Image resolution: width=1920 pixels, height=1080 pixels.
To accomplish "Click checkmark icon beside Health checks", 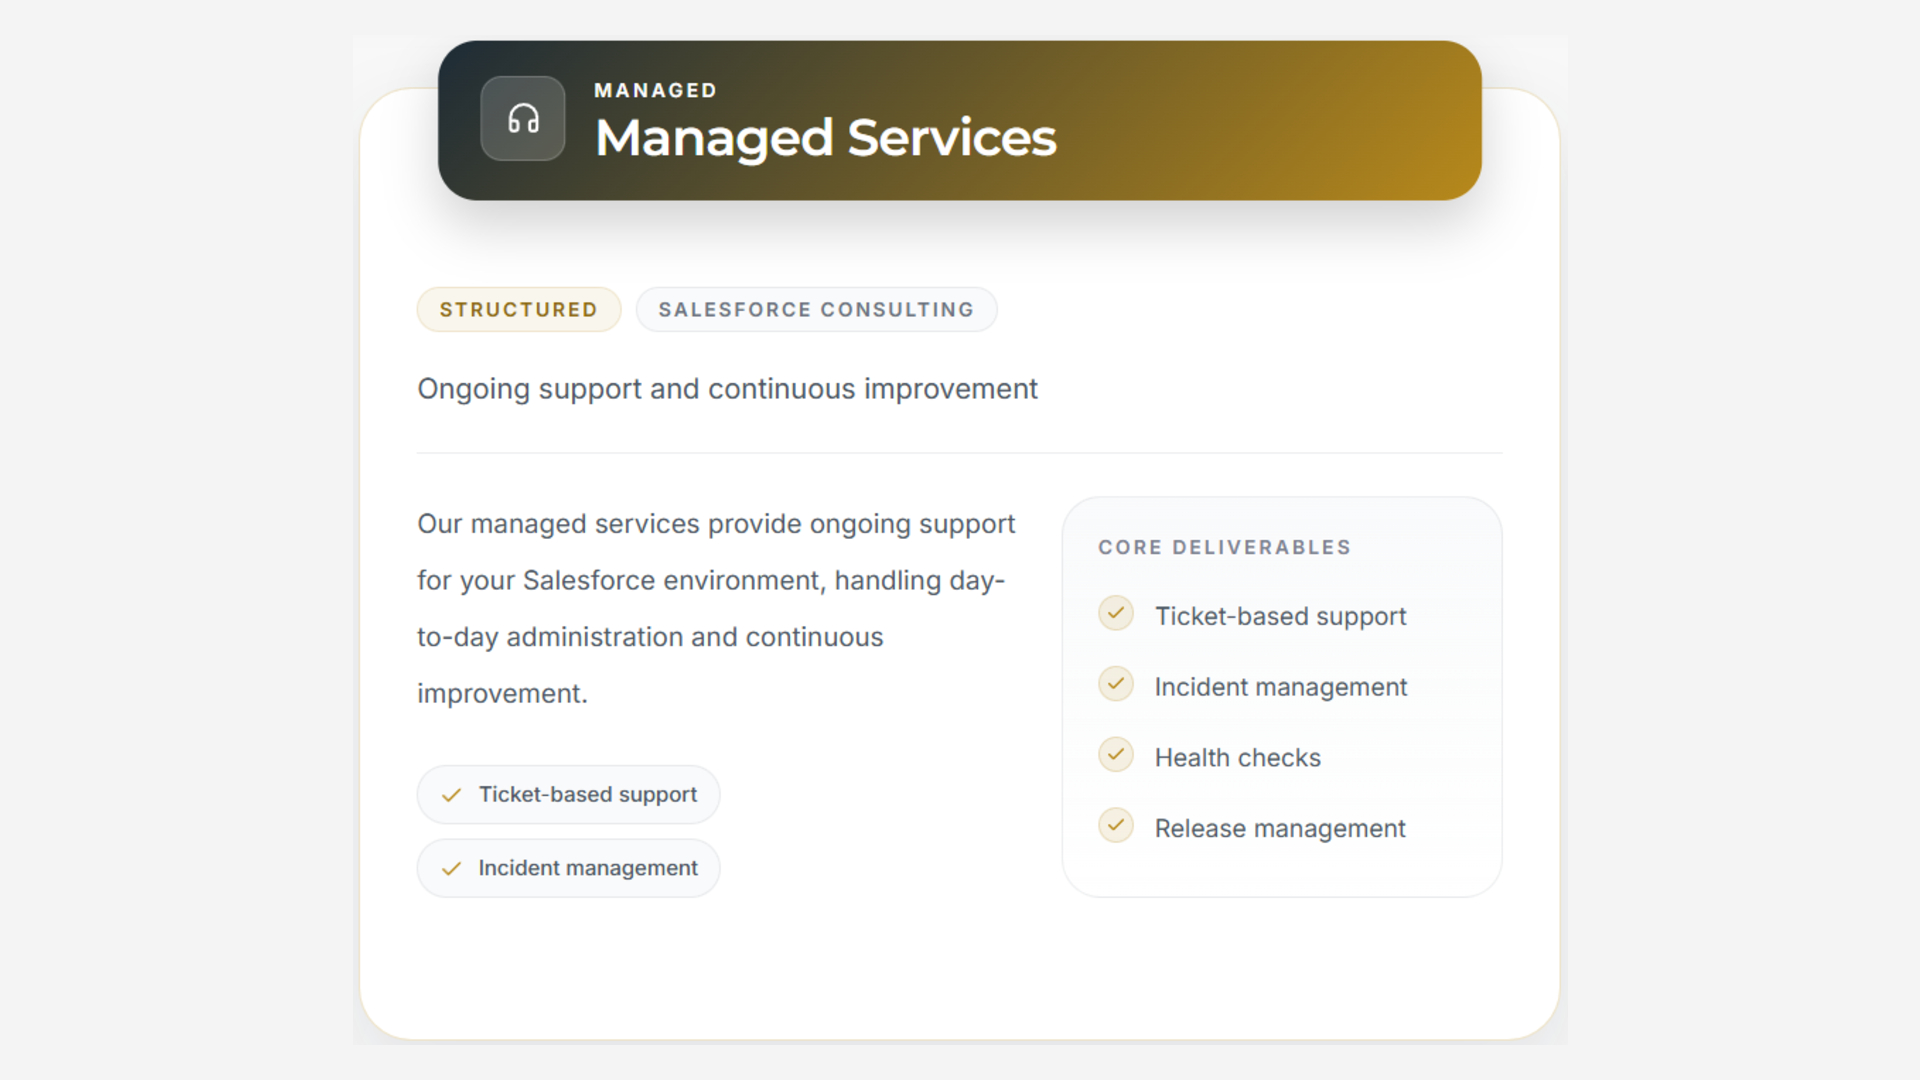I will [x=1116, y=756].
